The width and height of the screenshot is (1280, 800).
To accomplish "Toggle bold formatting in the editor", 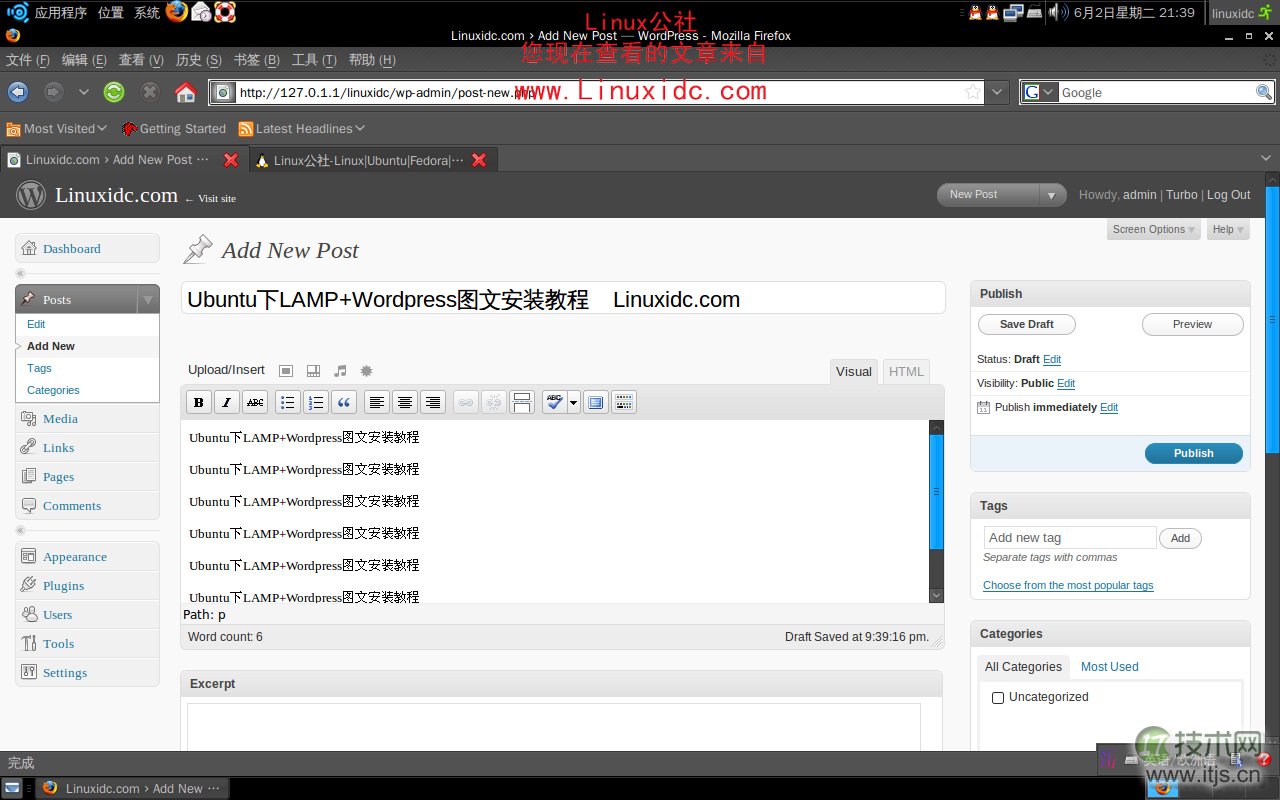I will (199, 402).
